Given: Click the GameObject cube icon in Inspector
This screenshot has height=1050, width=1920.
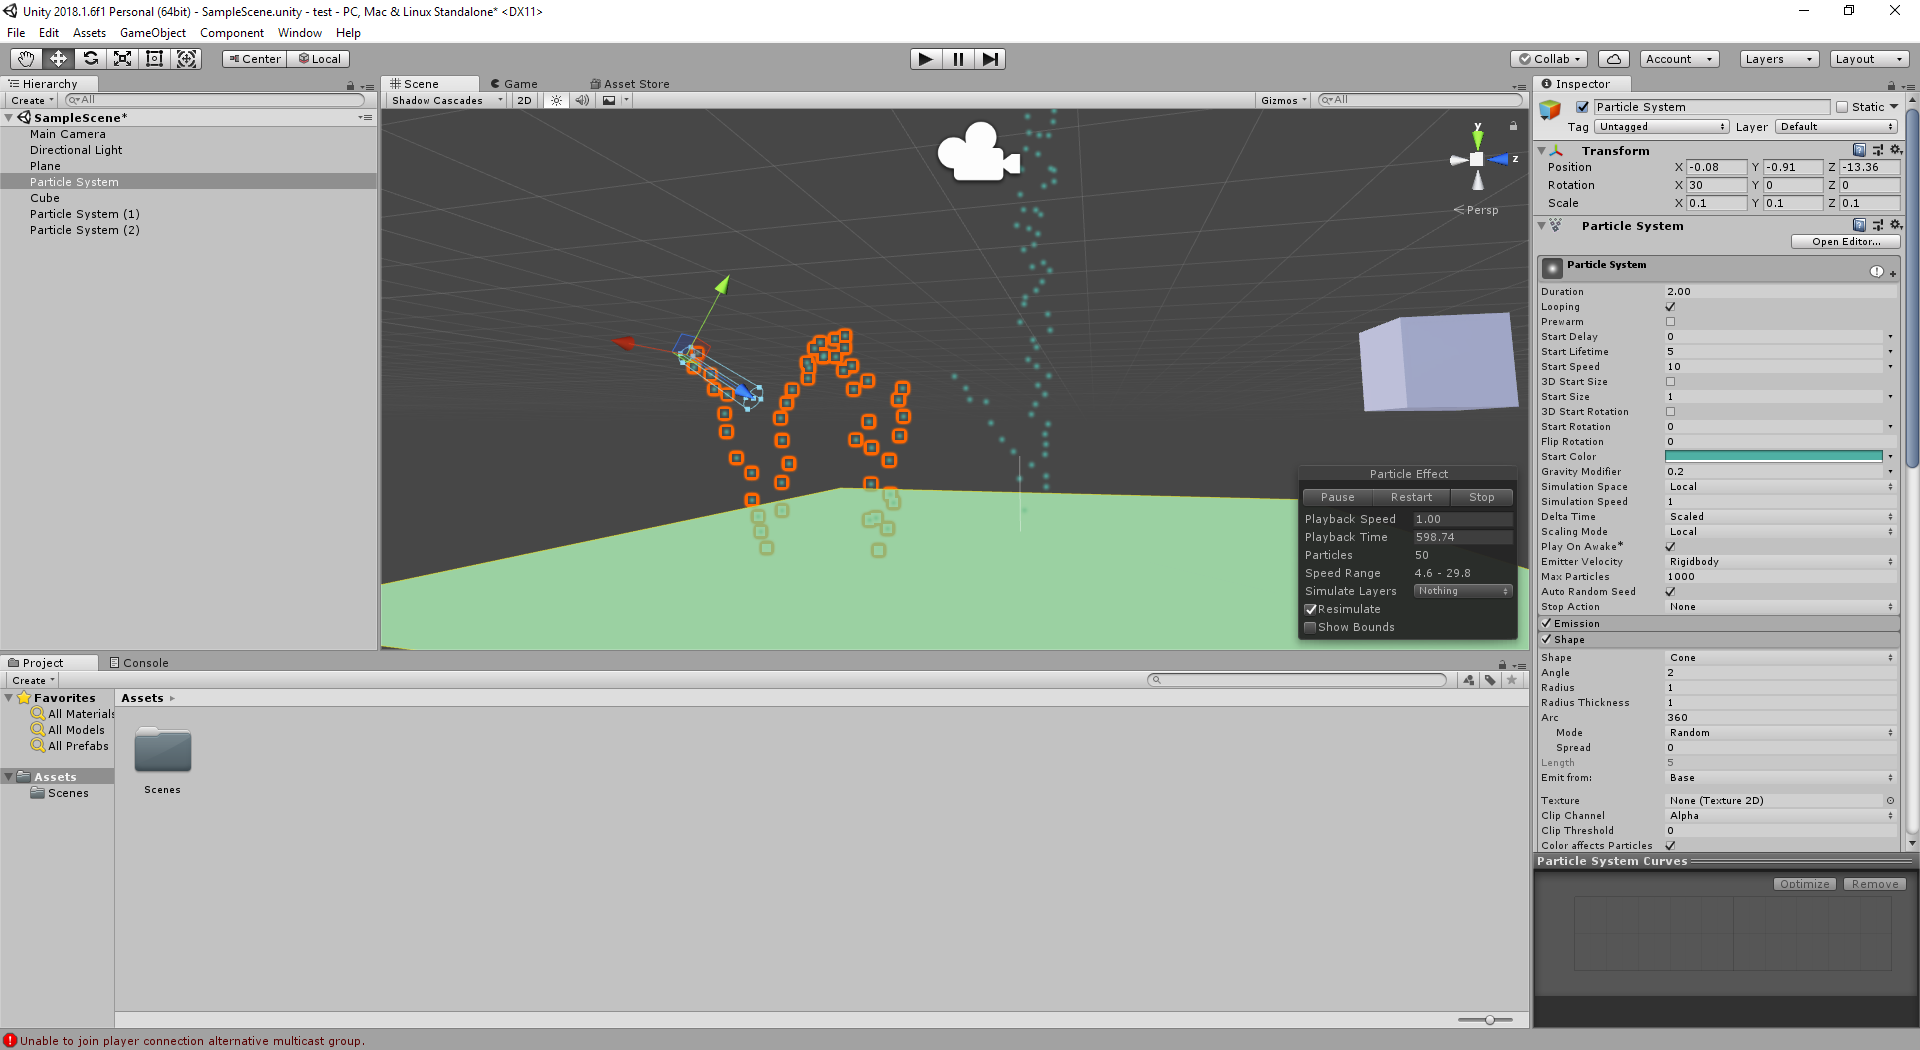Looking at the screenshot, I should pyautogui.click(x=1551, y=109).
